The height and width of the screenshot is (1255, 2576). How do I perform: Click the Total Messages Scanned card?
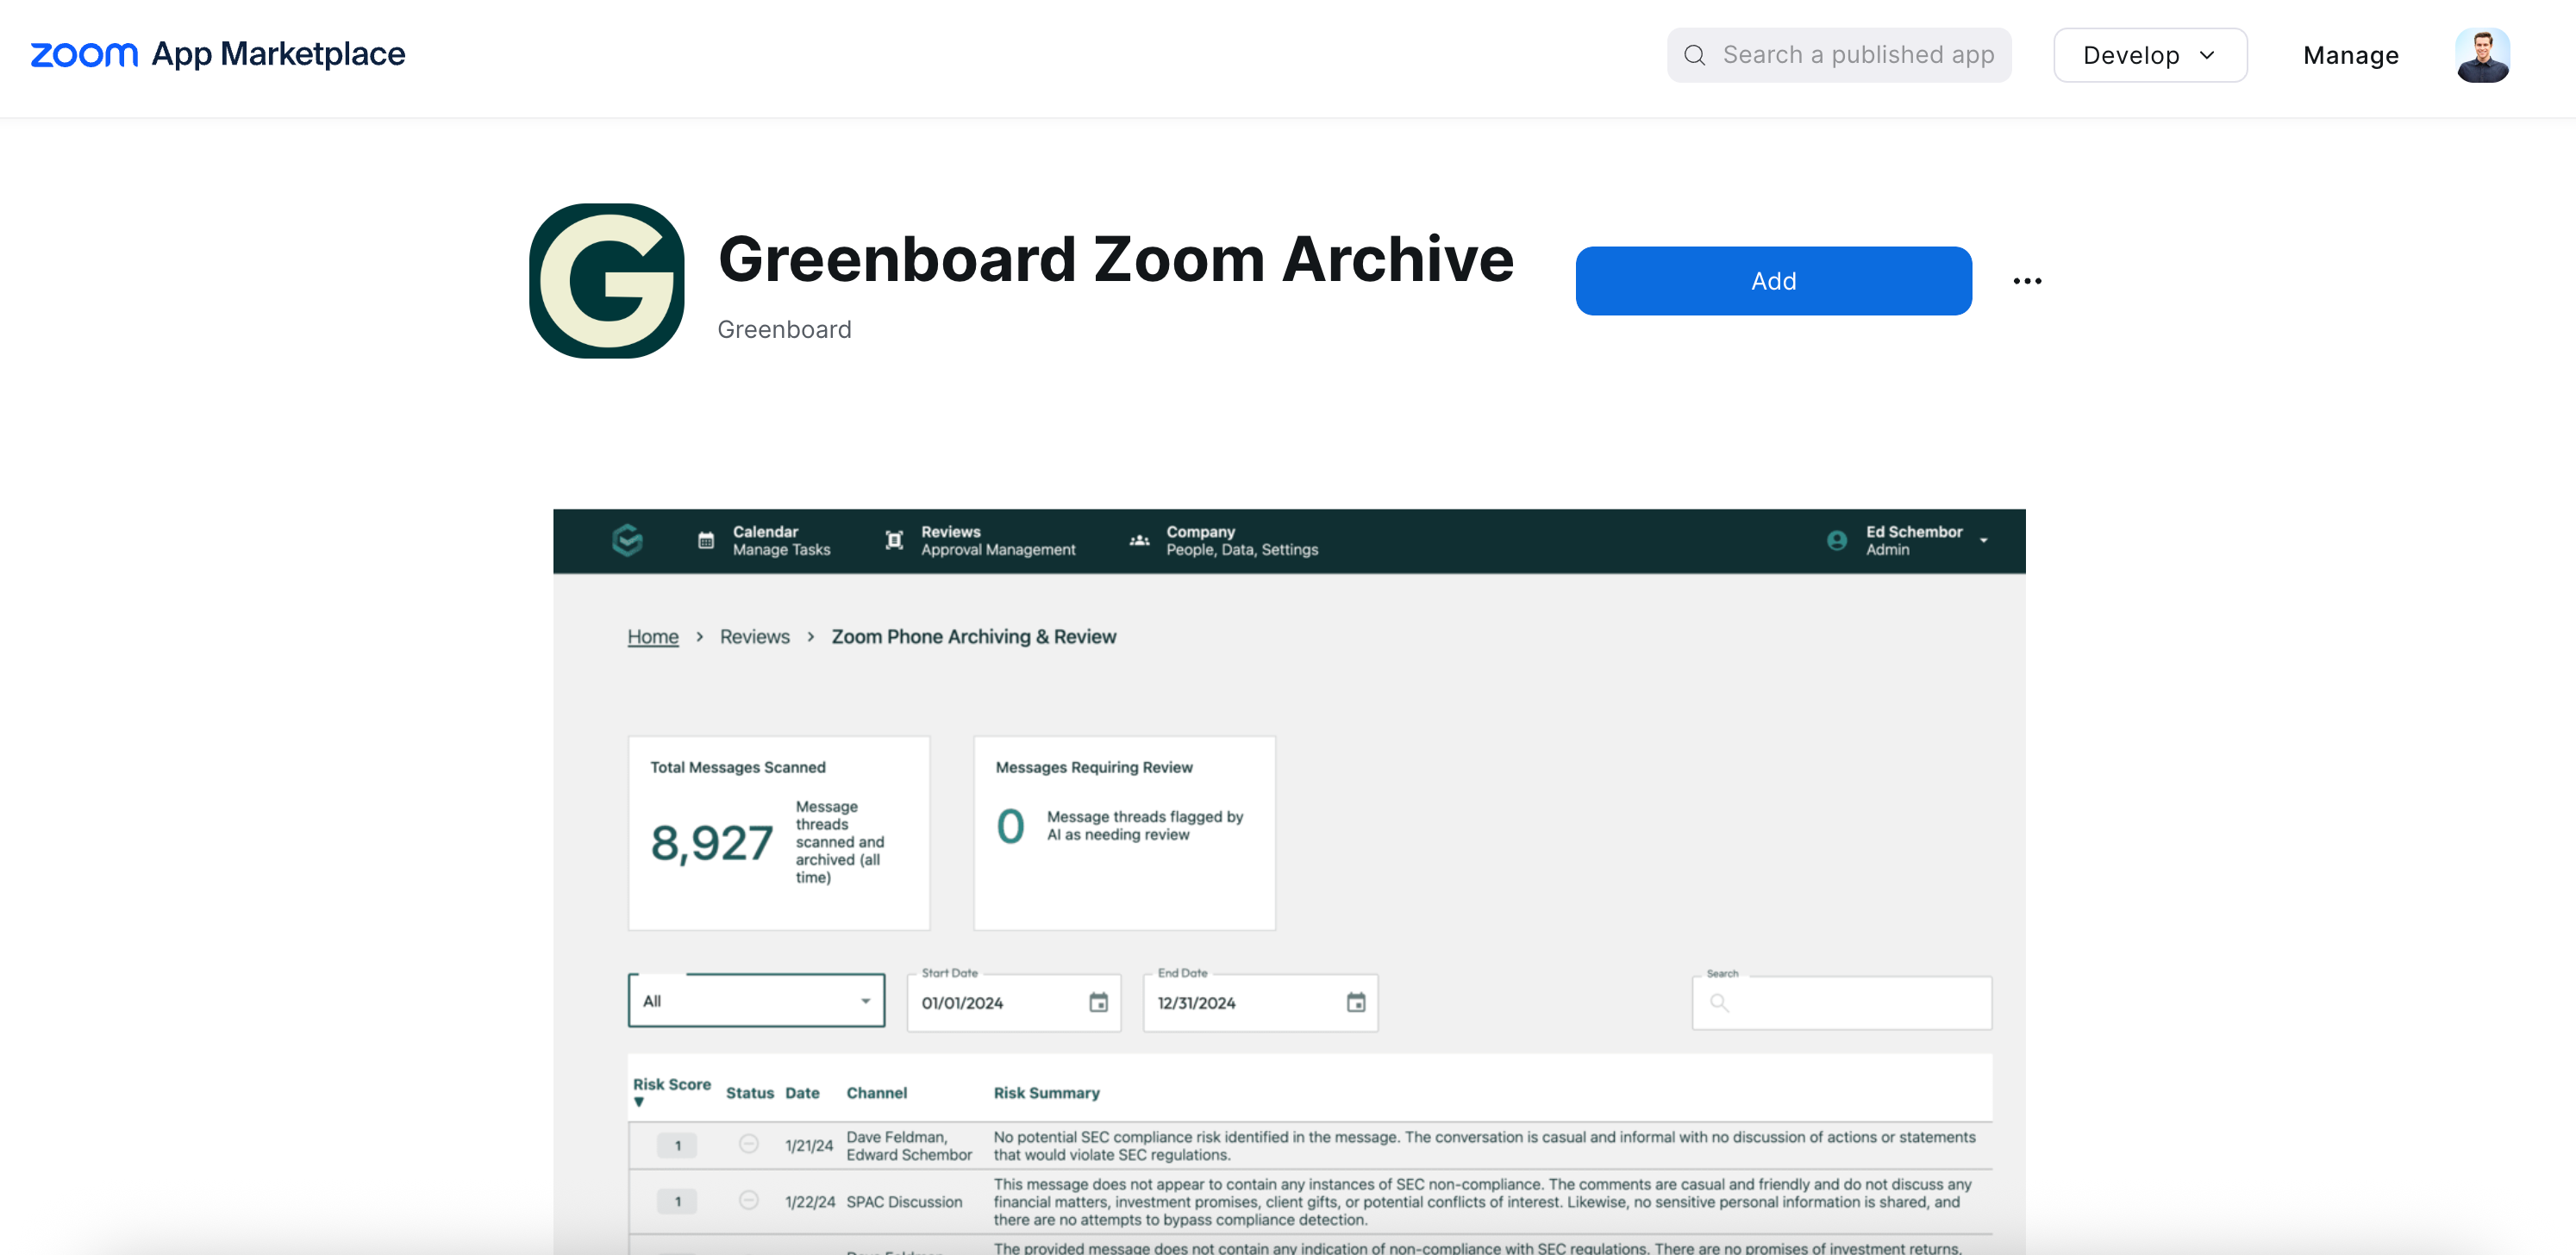point(779,833)
